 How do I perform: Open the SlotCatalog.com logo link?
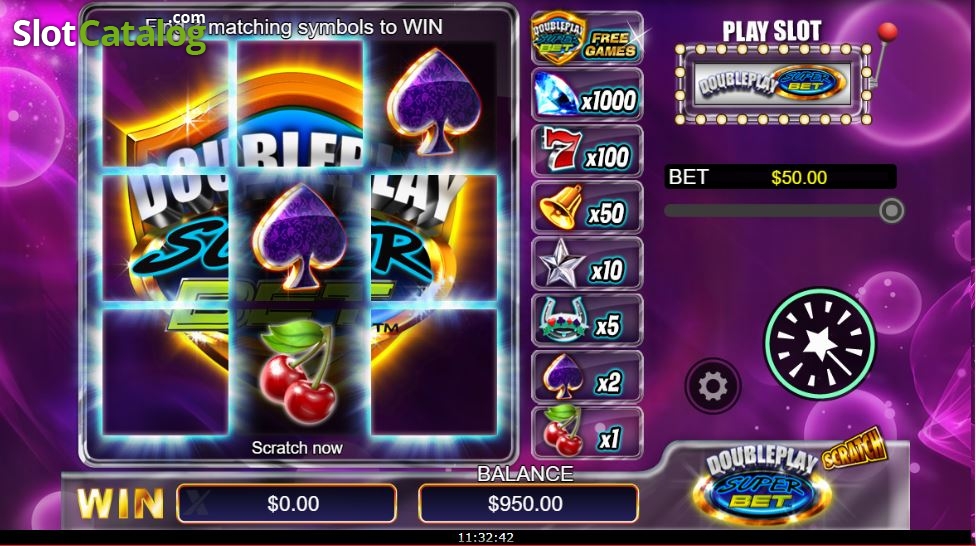(109, 32)
